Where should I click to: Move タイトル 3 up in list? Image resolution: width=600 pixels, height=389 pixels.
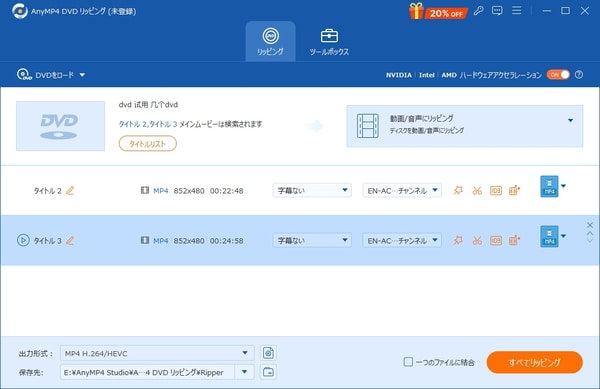point(590,233)
